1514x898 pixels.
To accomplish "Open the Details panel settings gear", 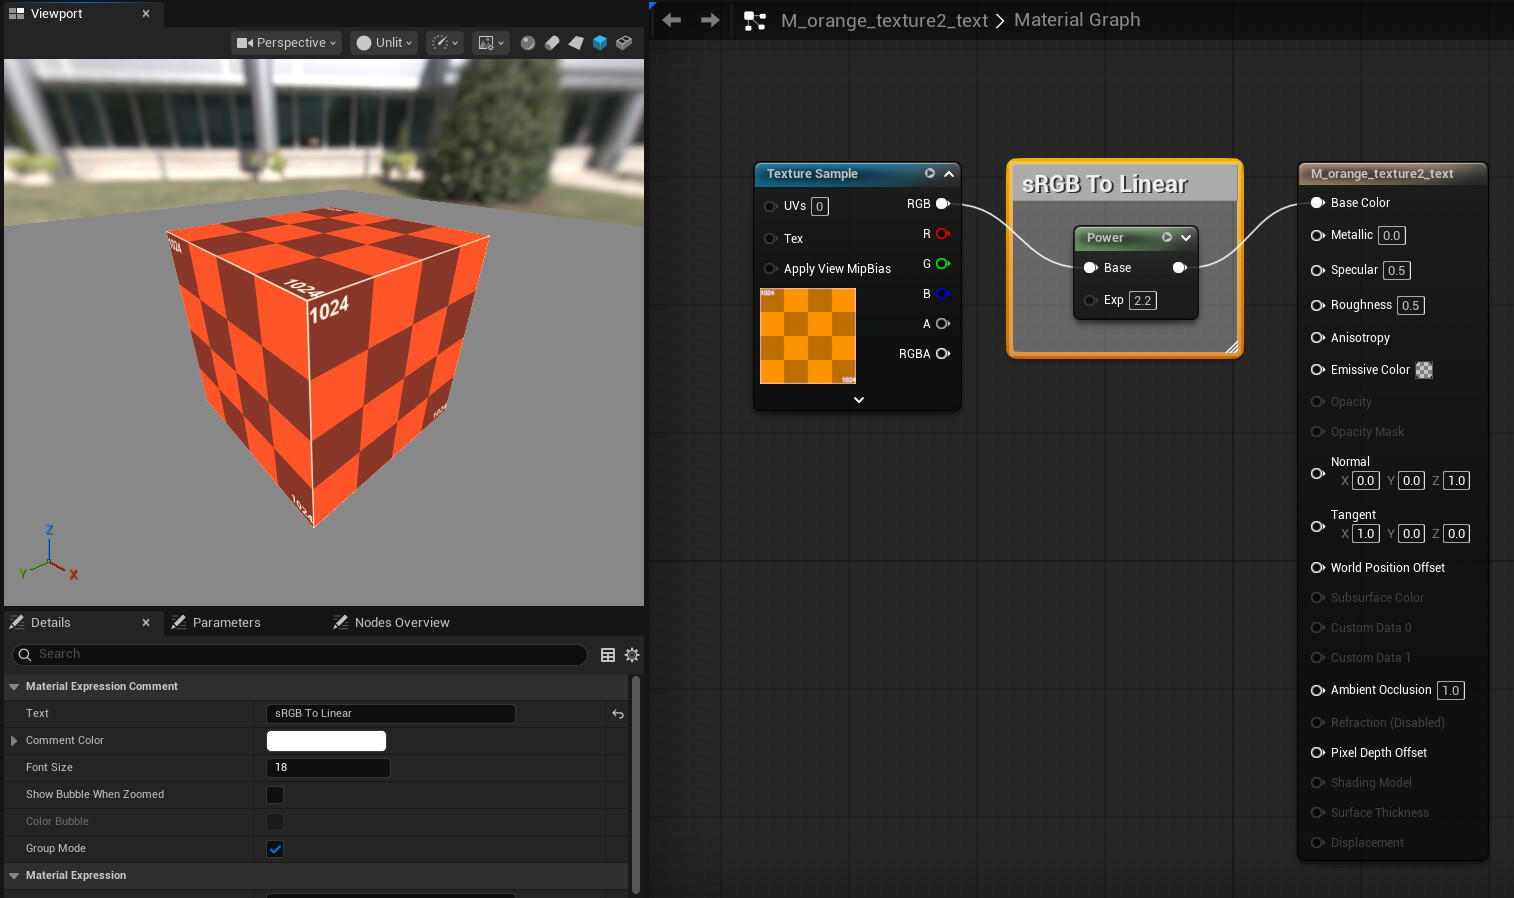I will (632, 655).
